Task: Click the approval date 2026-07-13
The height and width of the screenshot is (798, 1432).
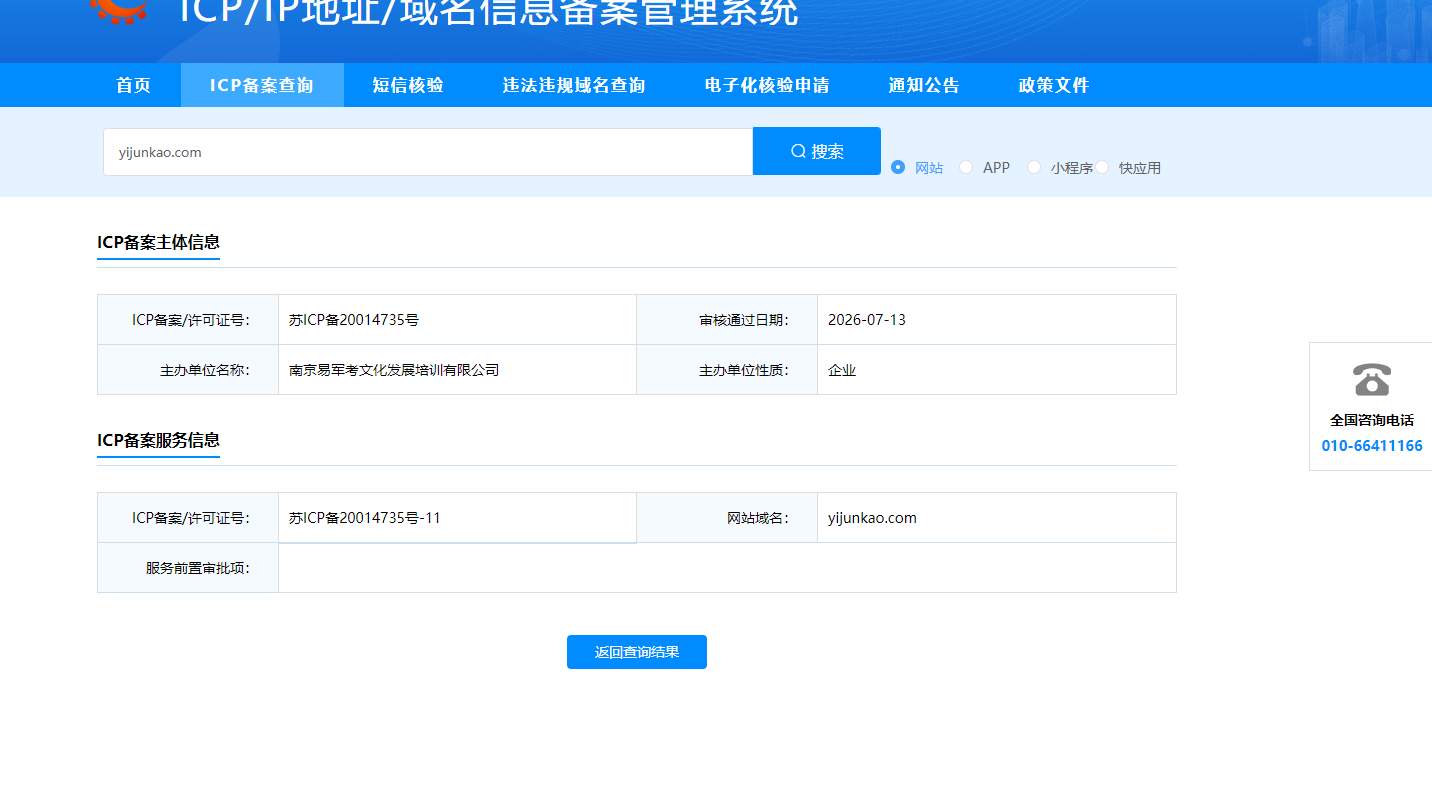Action: coord(867,320)
